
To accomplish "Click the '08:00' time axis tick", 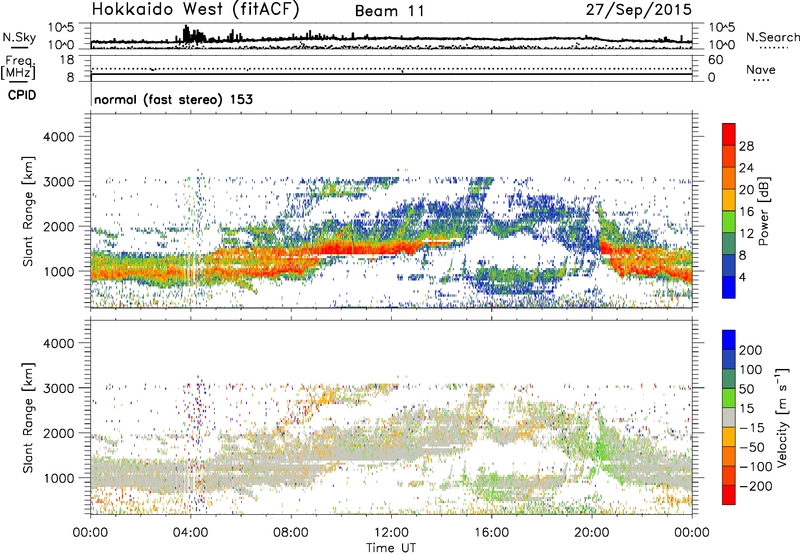I will (291, 533).
